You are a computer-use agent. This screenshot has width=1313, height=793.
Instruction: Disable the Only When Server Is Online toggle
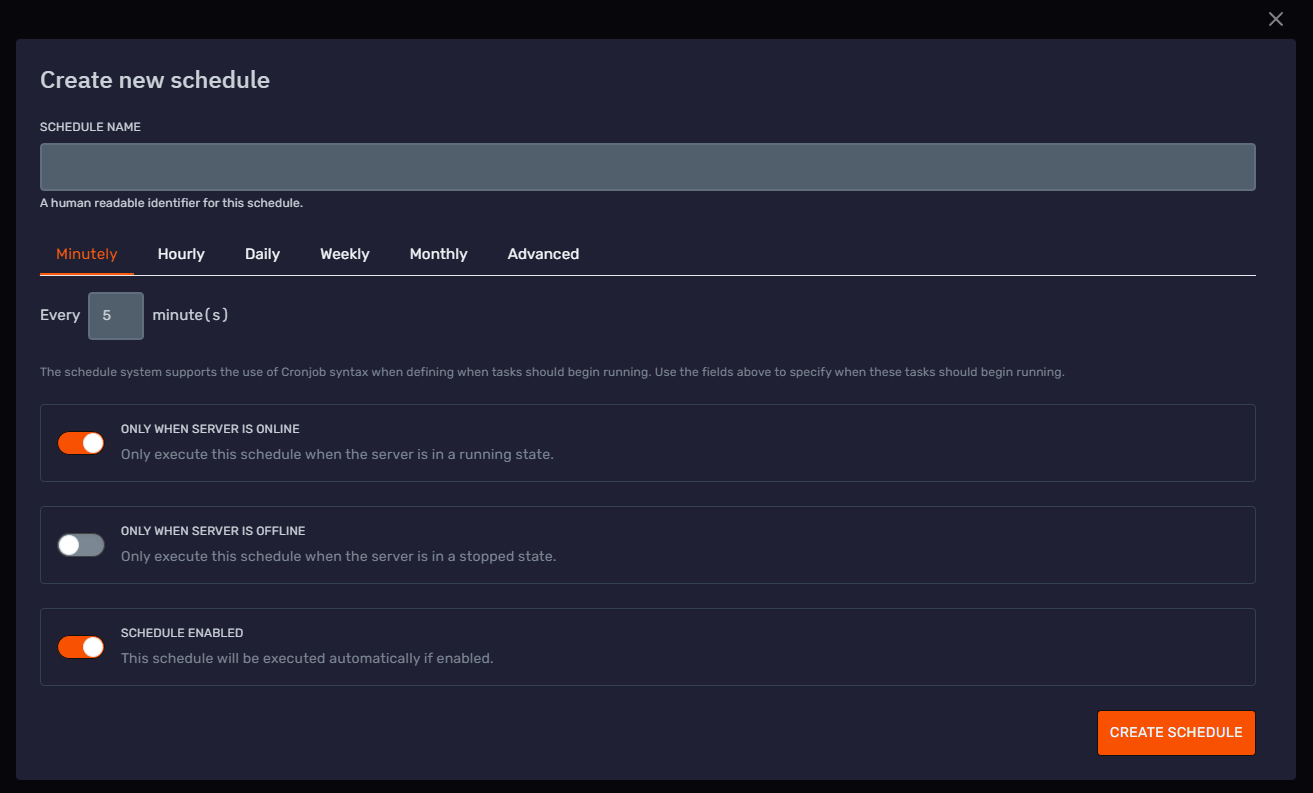point(81,443)
